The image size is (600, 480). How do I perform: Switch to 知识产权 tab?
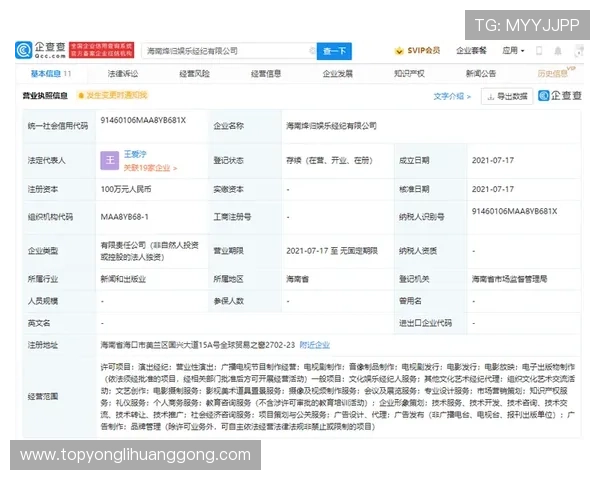pos(409,73)
